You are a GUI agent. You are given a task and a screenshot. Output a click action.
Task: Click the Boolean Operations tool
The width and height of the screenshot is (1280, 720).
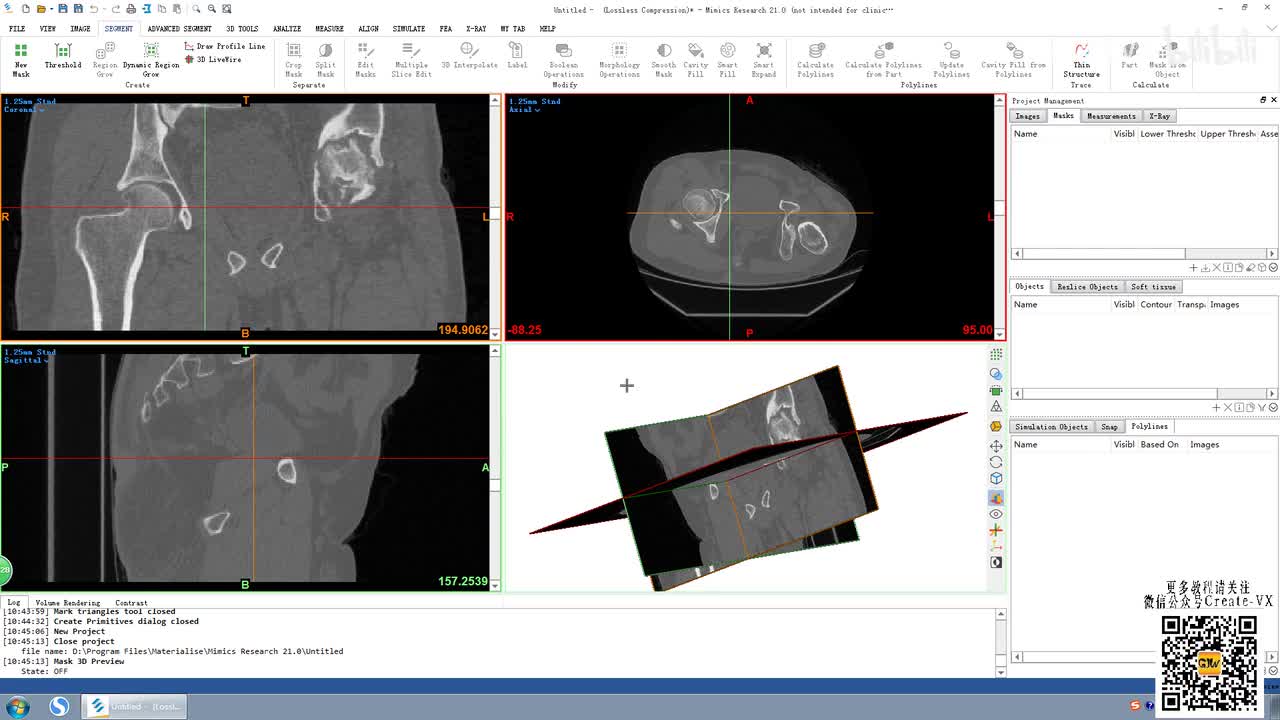point(563,59)
